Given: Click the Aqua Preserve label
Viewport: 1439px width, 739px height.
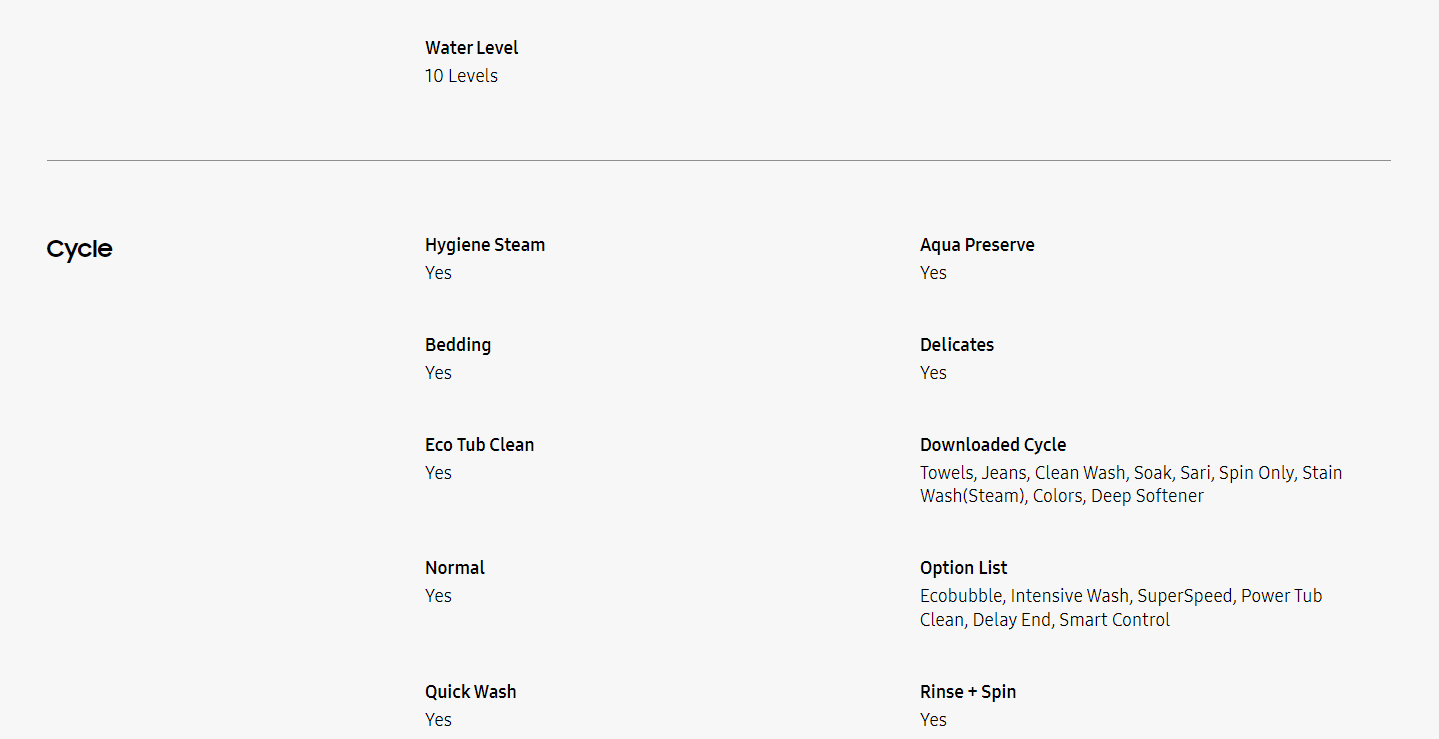Looking at the screenshot, I should pos(977,245).
